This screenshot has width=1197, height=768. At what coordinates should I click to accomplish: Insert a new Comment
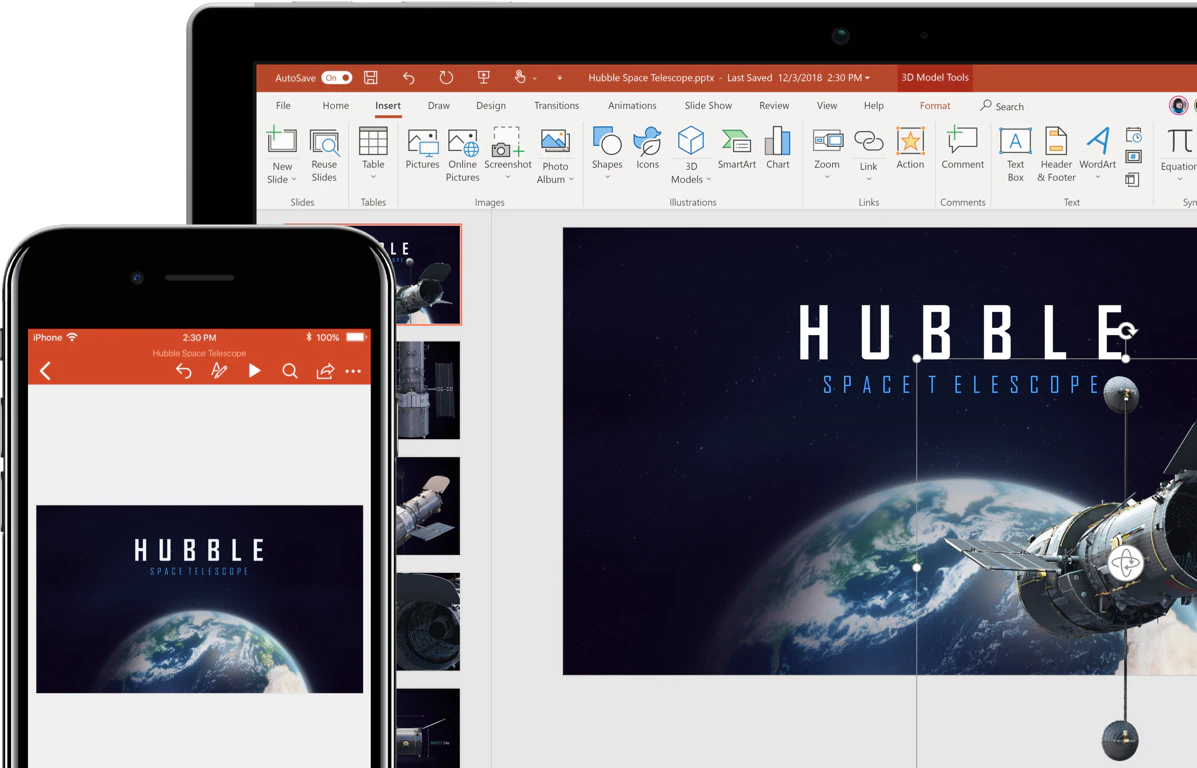(963, 148)
